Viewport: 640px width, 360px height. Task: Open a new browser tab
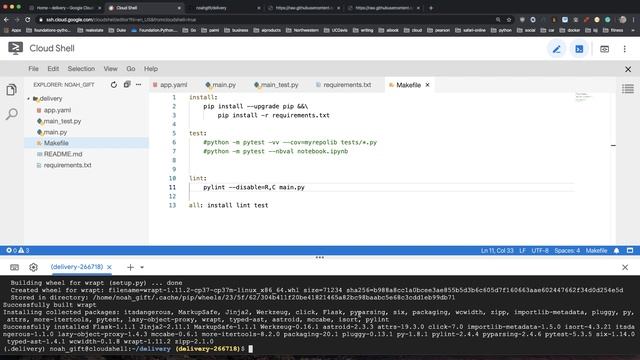(431, 8)
